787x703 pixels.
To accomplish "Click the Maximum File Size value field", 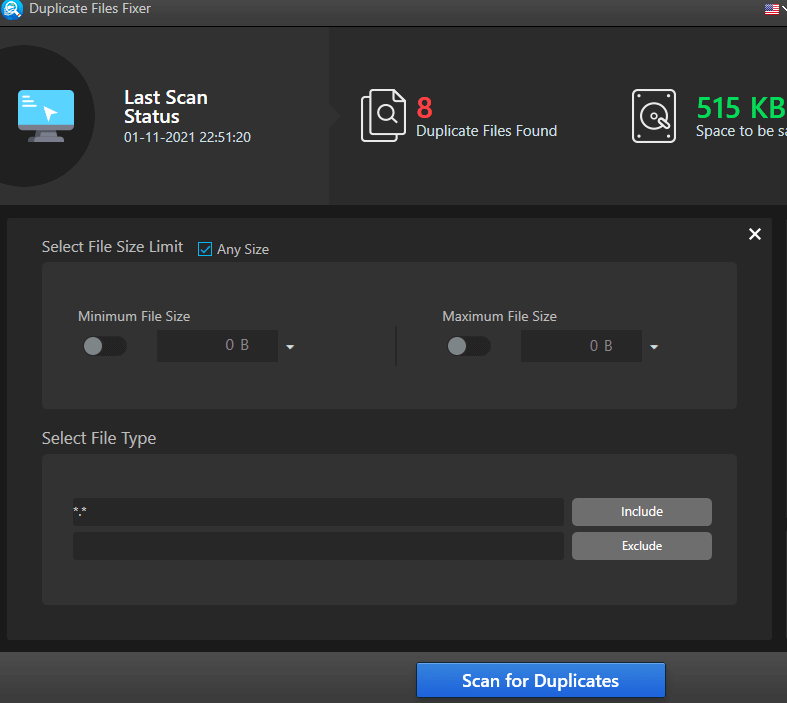I will click(581, 346).
